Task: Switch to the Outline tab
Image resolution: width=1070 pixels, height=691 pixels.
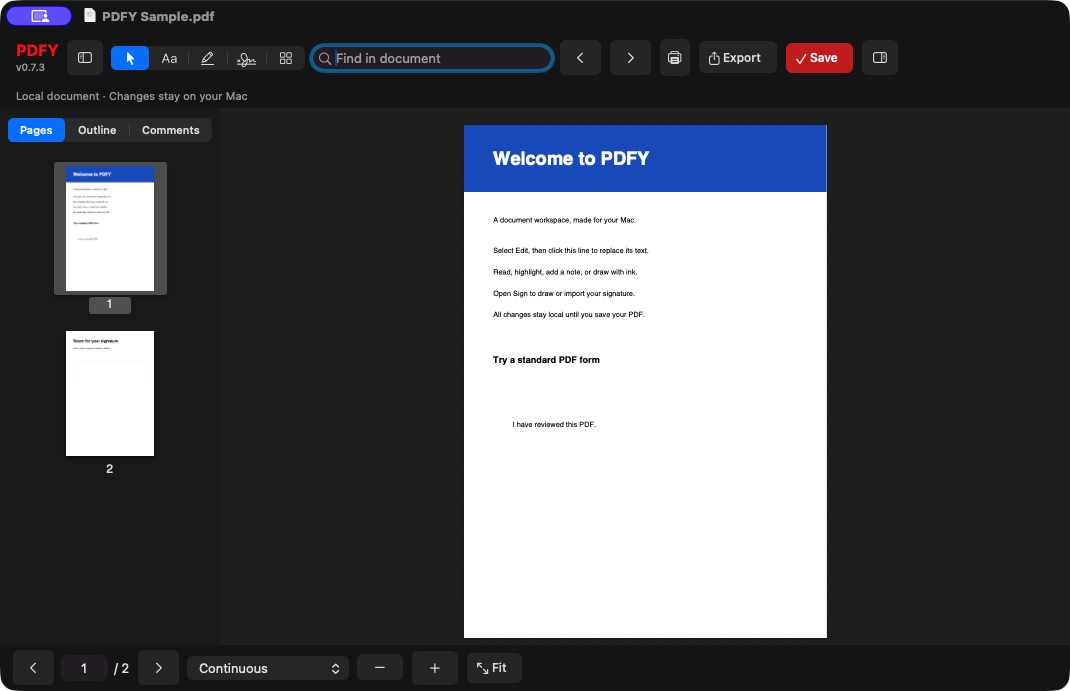Action: point(97,130)
